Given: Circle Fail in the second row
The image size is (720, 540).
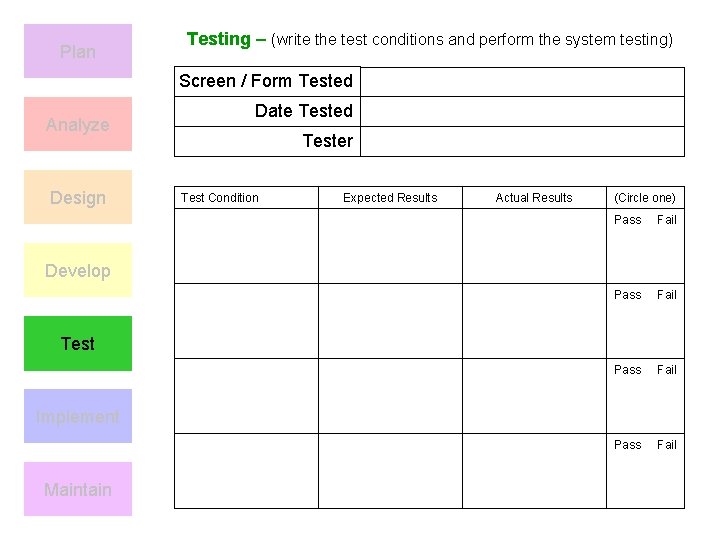Looking at the screenshot, I should tap(667, 295).
